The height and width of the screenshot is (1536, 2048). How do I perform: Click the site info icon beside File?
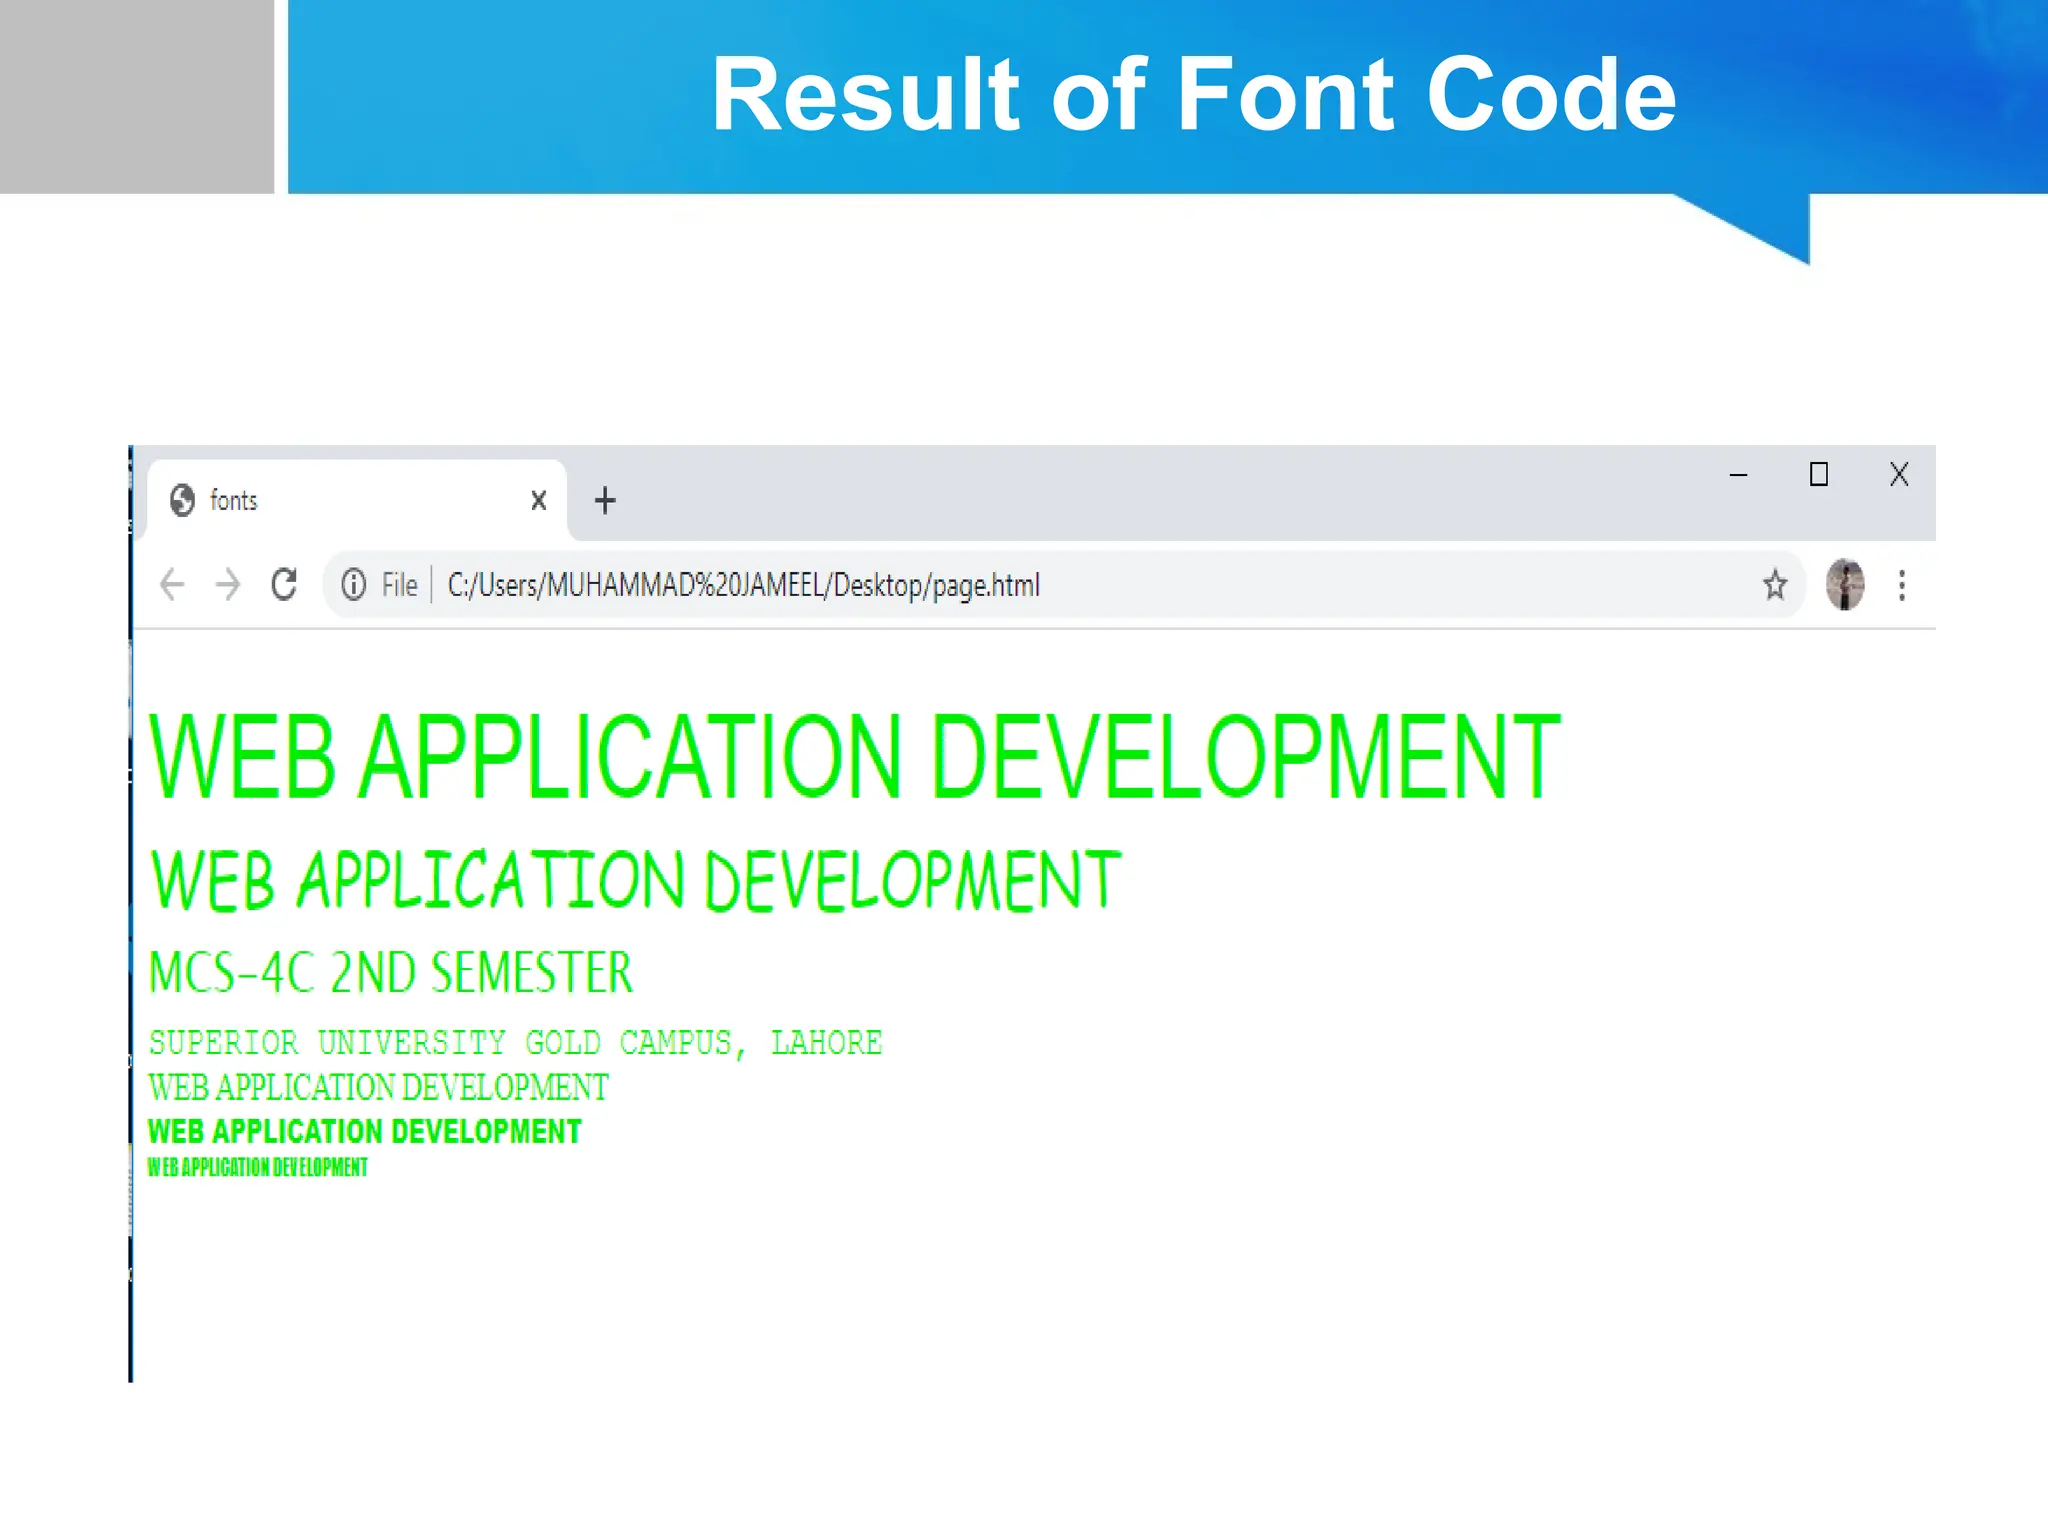[x=353, y=584]
